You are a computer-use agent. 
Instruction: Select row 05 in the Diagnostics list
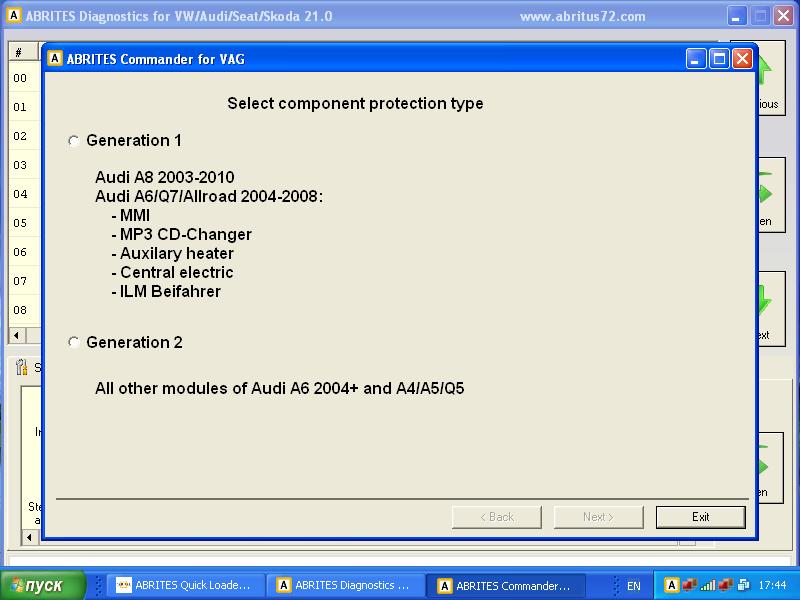pyautogui.click(x=24, y=223)
